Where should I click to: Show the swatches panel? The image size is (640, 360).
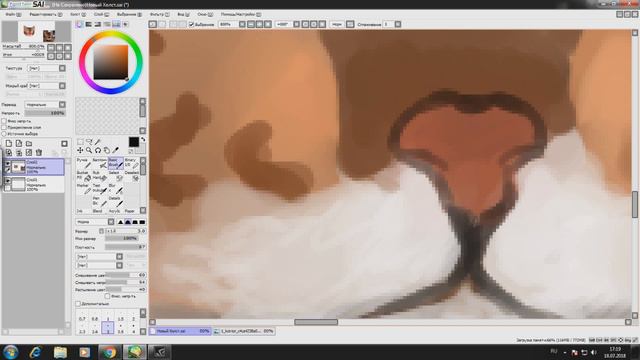[116, 24]
